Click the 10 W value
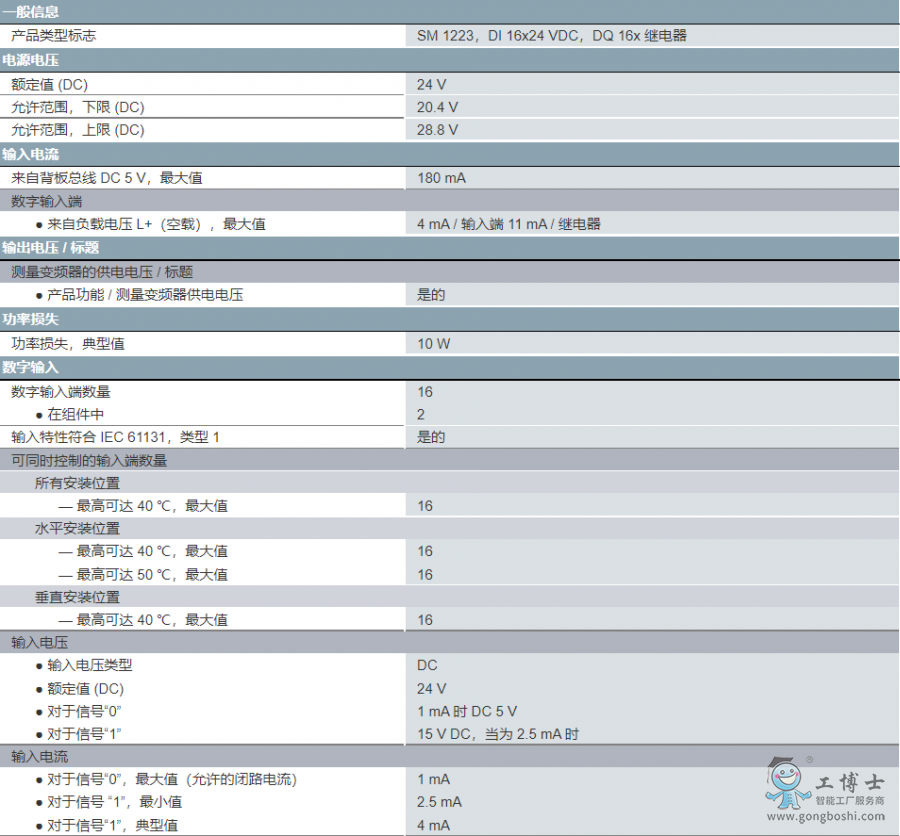This screenshot has height=836, width=900. click(434, 343)
